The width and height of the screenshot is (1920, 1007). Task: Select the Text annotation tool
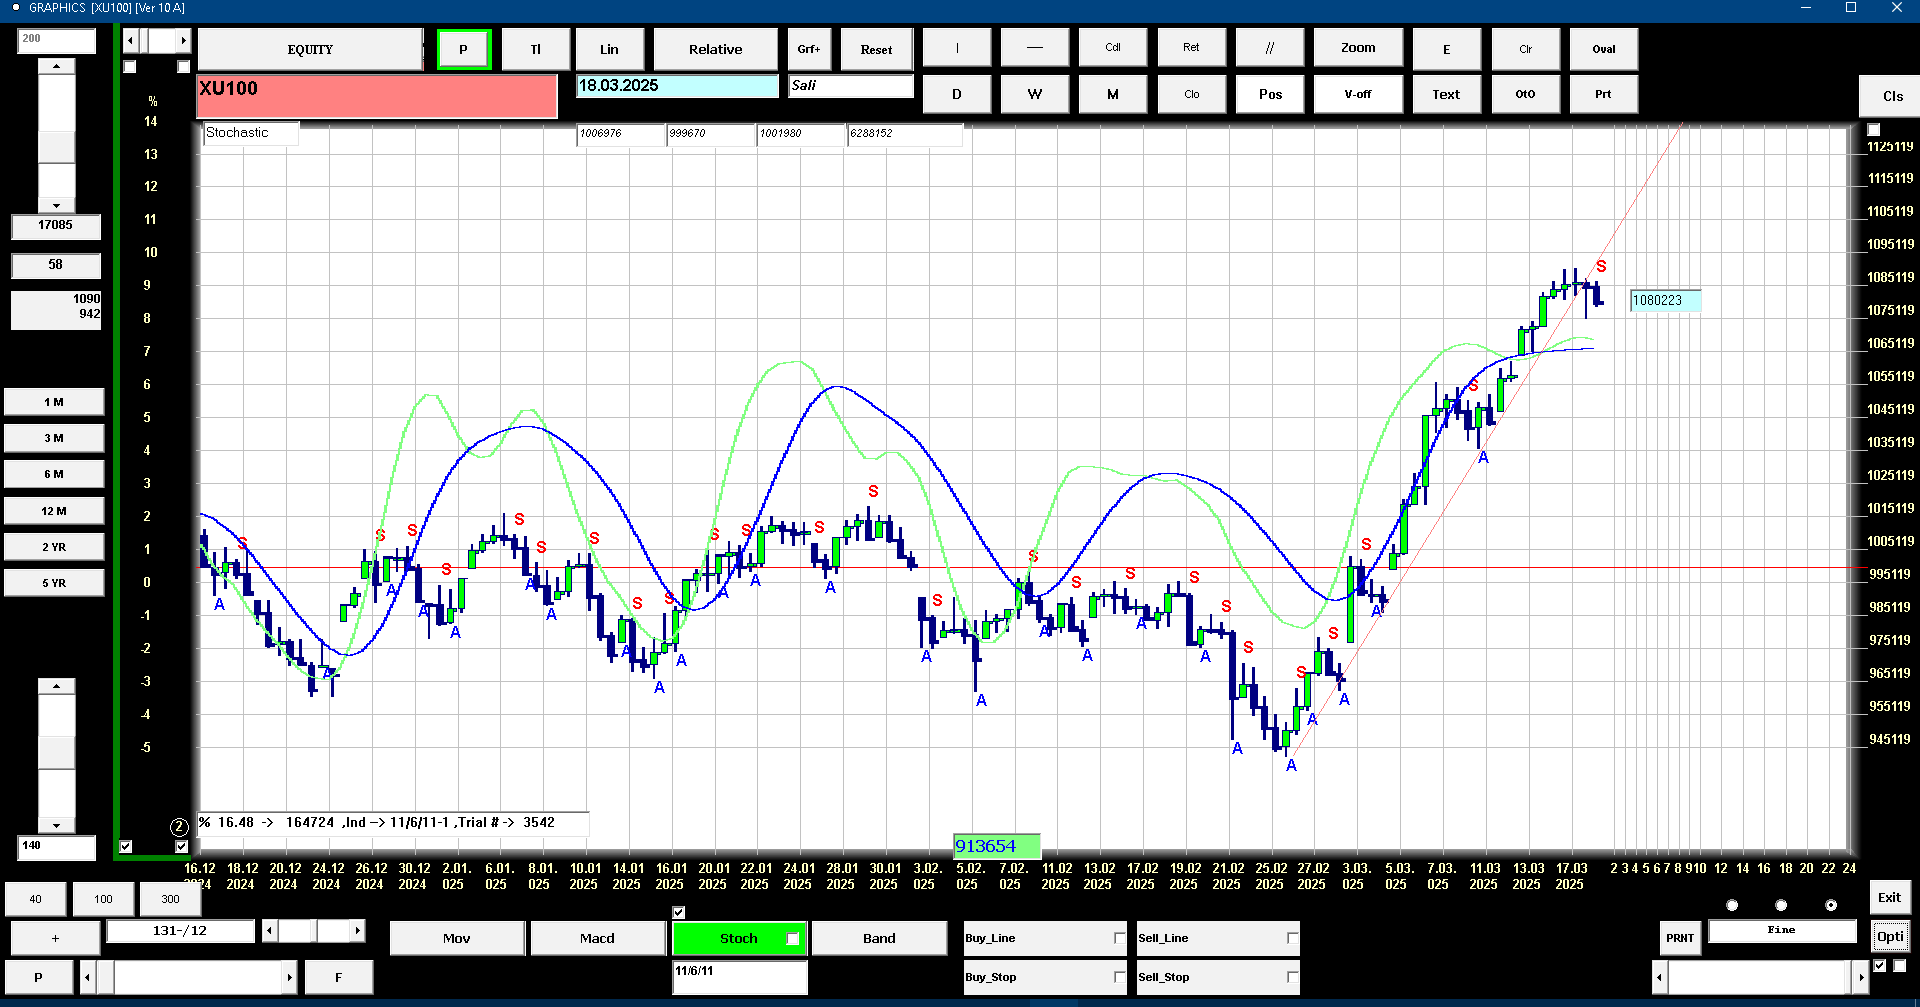(x=1446, y=94)
